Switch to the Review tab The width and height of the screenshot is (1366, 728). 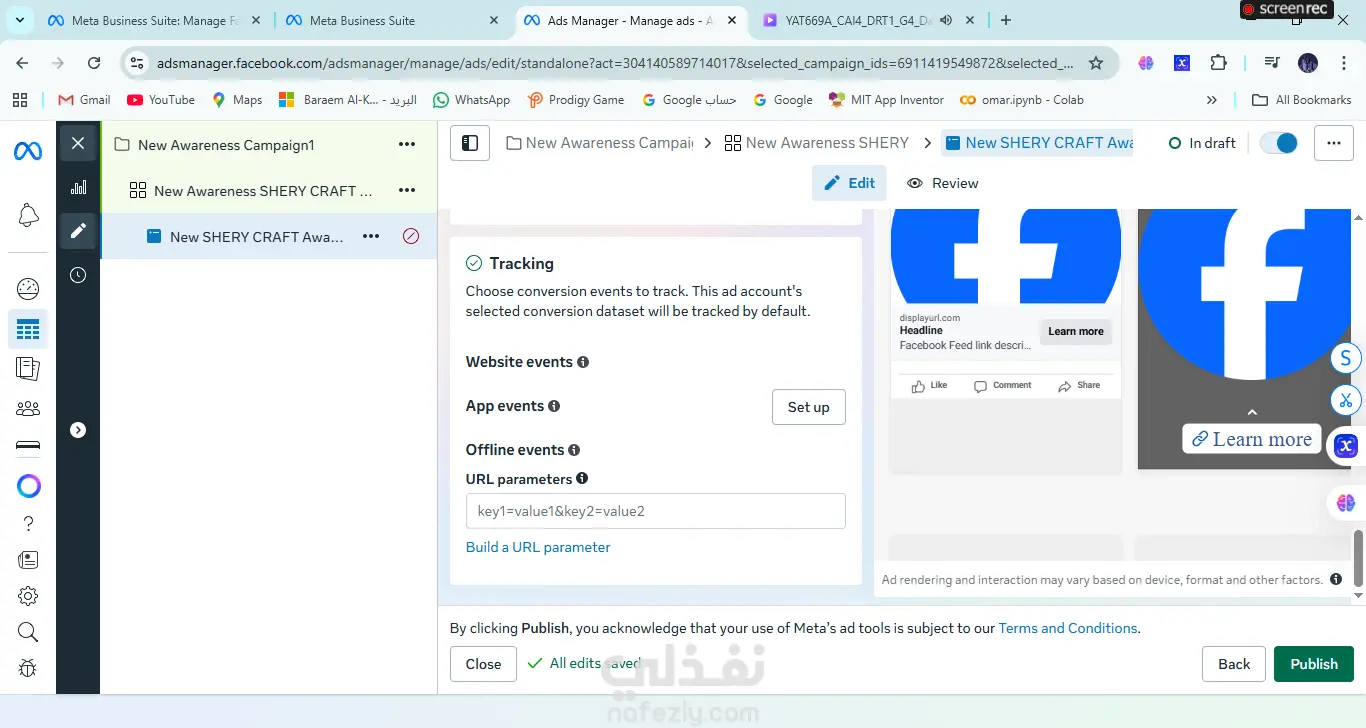tap(942, 183)
